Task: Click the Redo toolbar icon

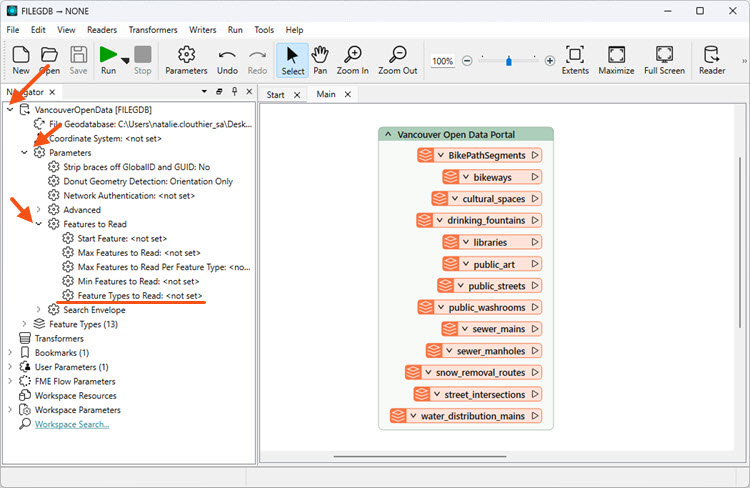Action: 257,60
